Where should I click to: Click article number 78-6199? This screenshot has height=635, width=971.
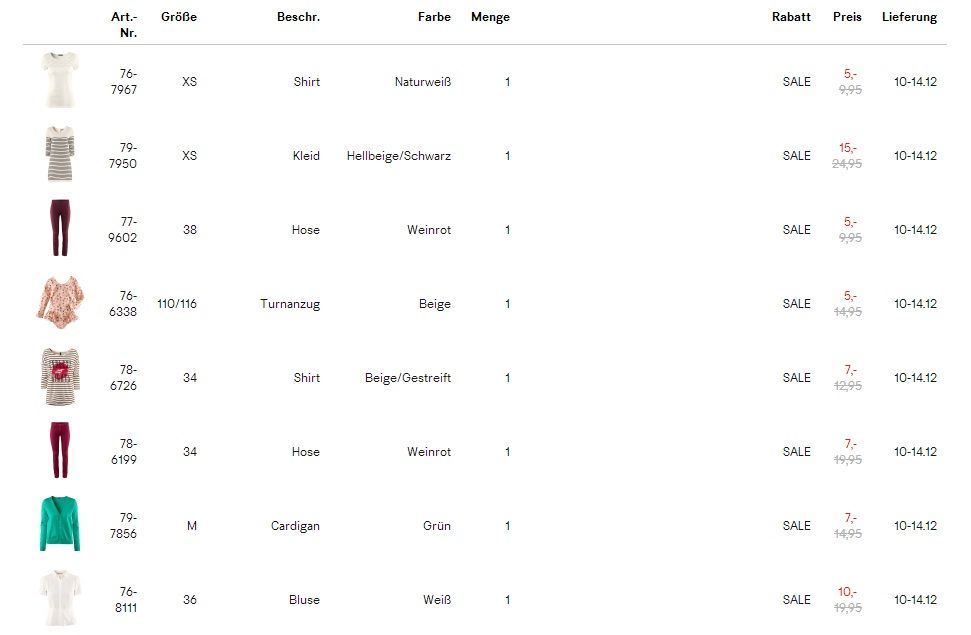click(x=127, y=452)
